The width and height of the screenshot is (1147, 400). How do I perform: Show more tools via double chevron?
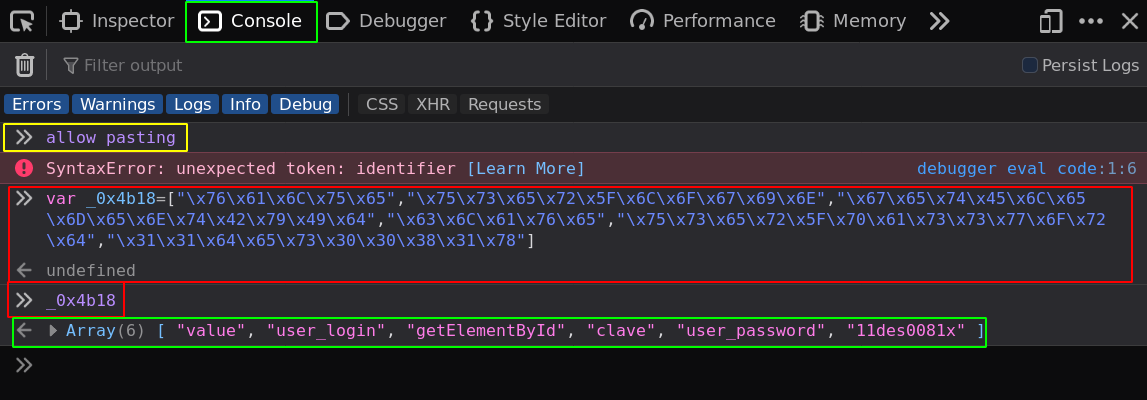pyautogui.click(x=938, y=21)
